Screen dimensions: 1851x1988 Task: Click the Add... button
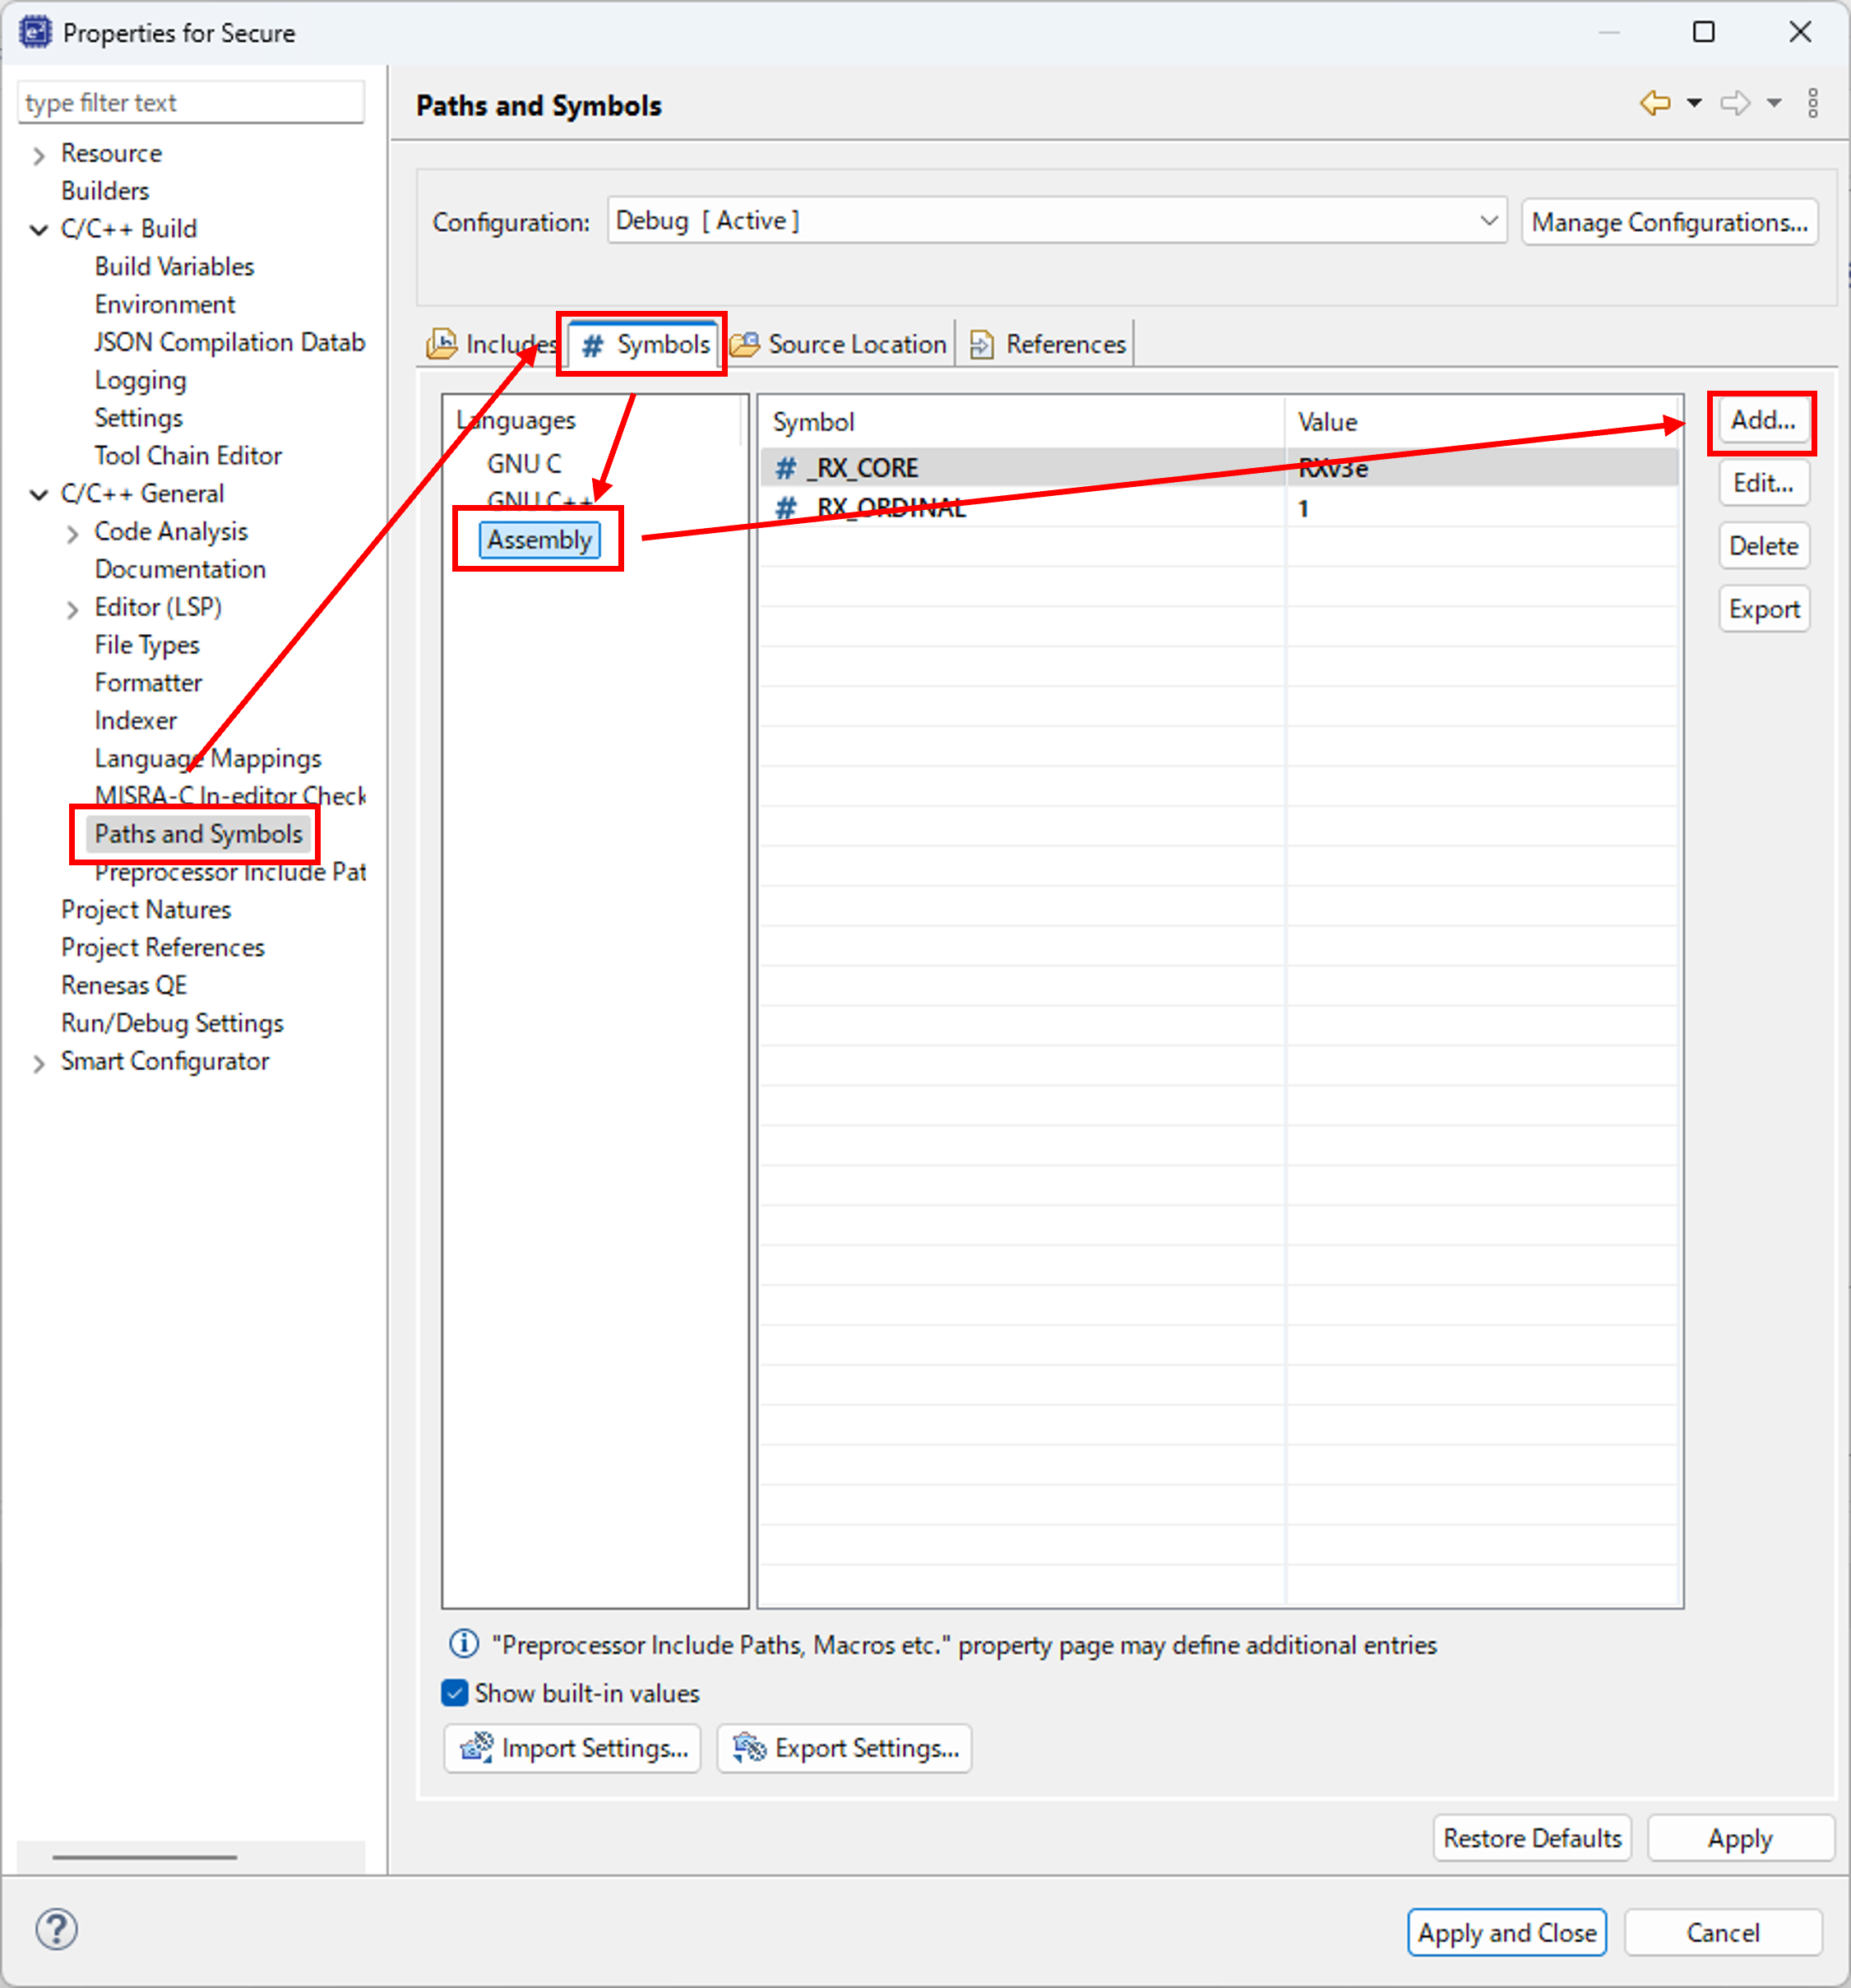coord(1763,420)
